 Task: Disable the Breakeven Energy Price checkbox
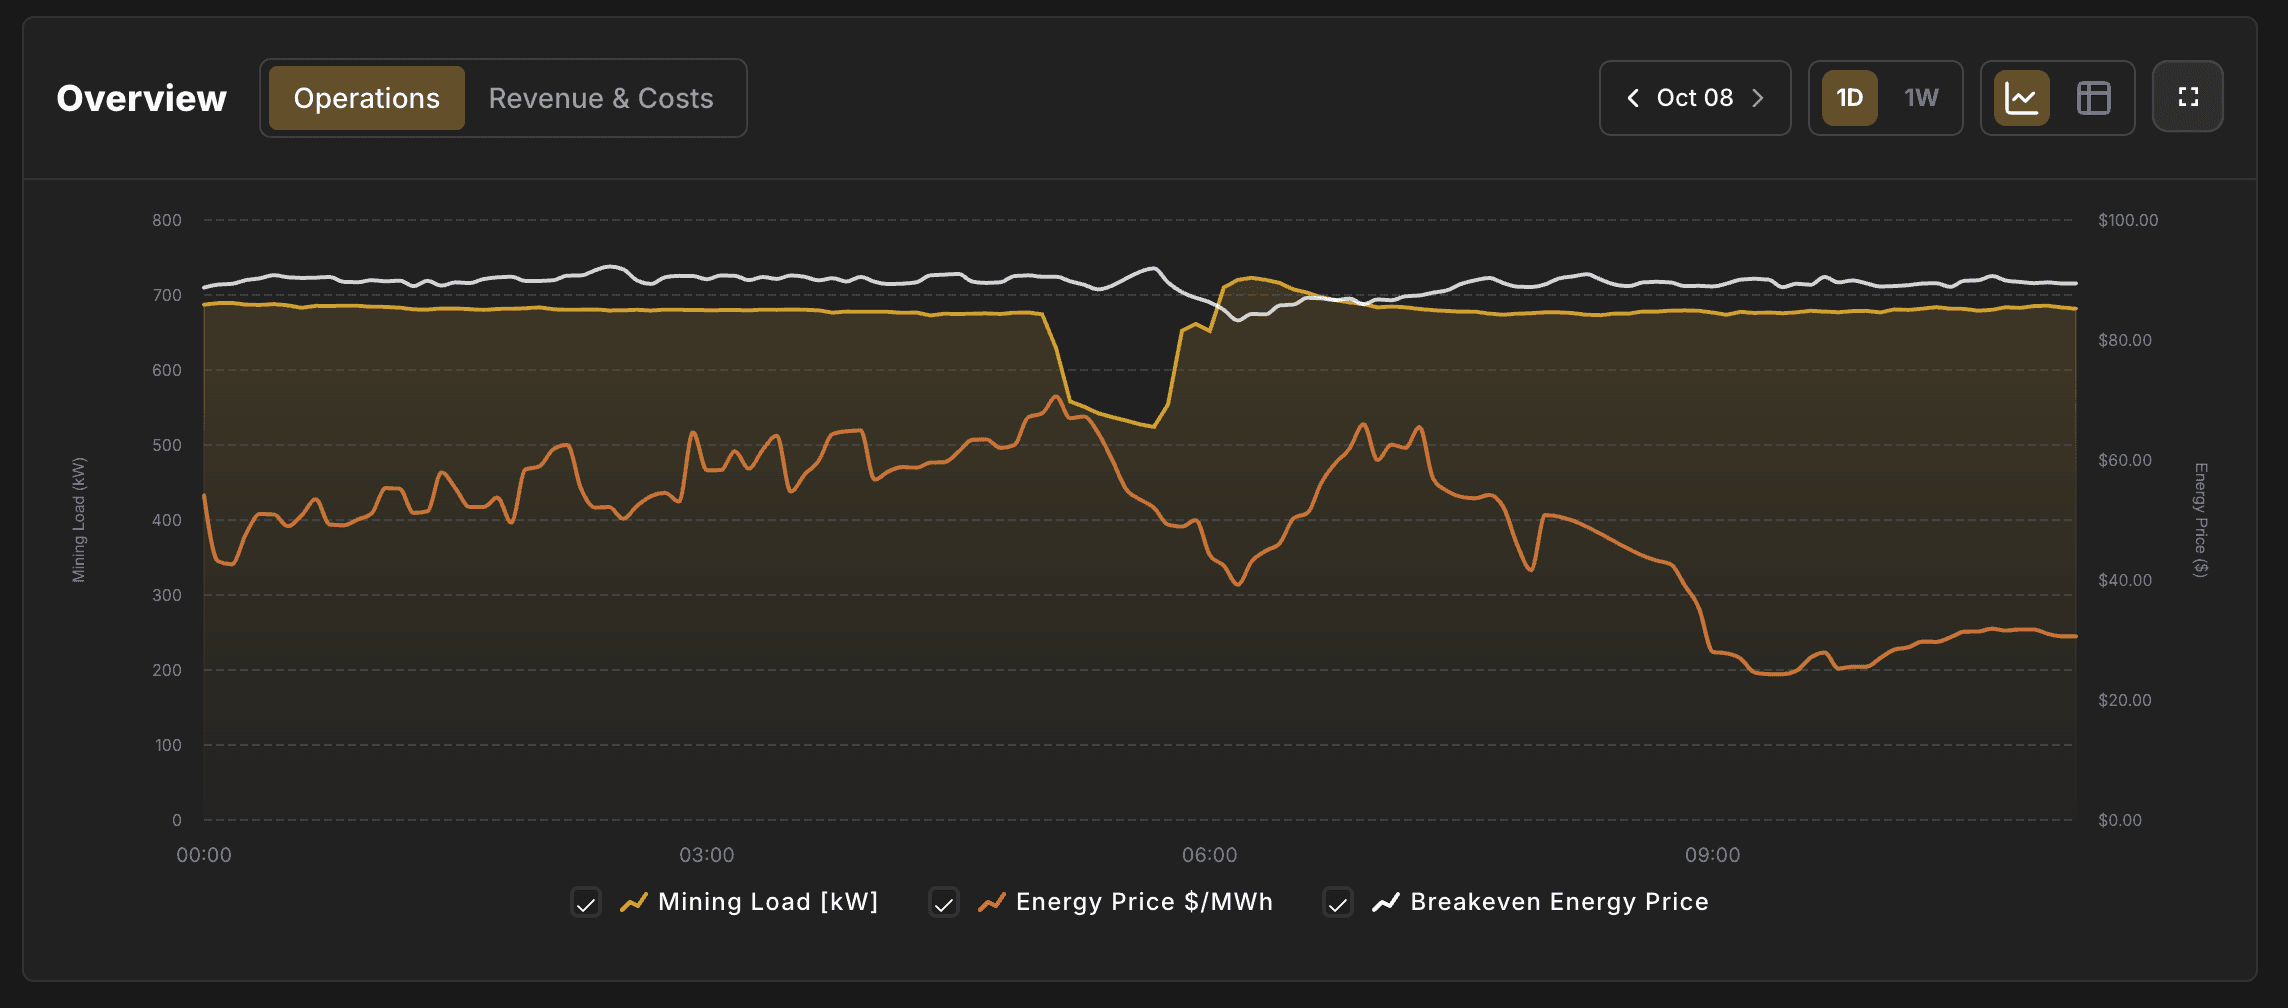(x=1338, y=902)
